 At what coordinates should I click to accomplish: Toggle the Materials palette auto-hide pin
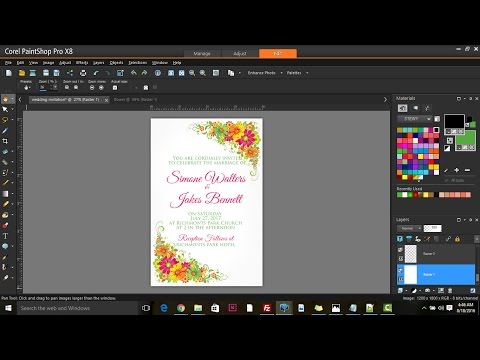(x=470, y=99)
